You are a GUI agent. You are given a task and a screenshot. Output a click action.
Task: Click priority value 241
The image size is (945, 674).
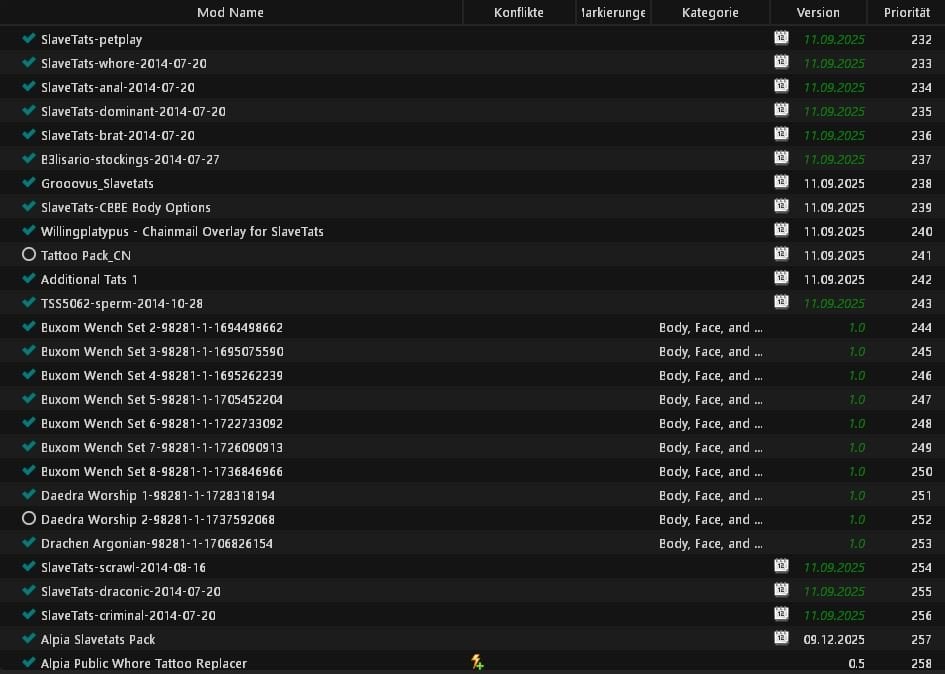click(x=921, y=256)
